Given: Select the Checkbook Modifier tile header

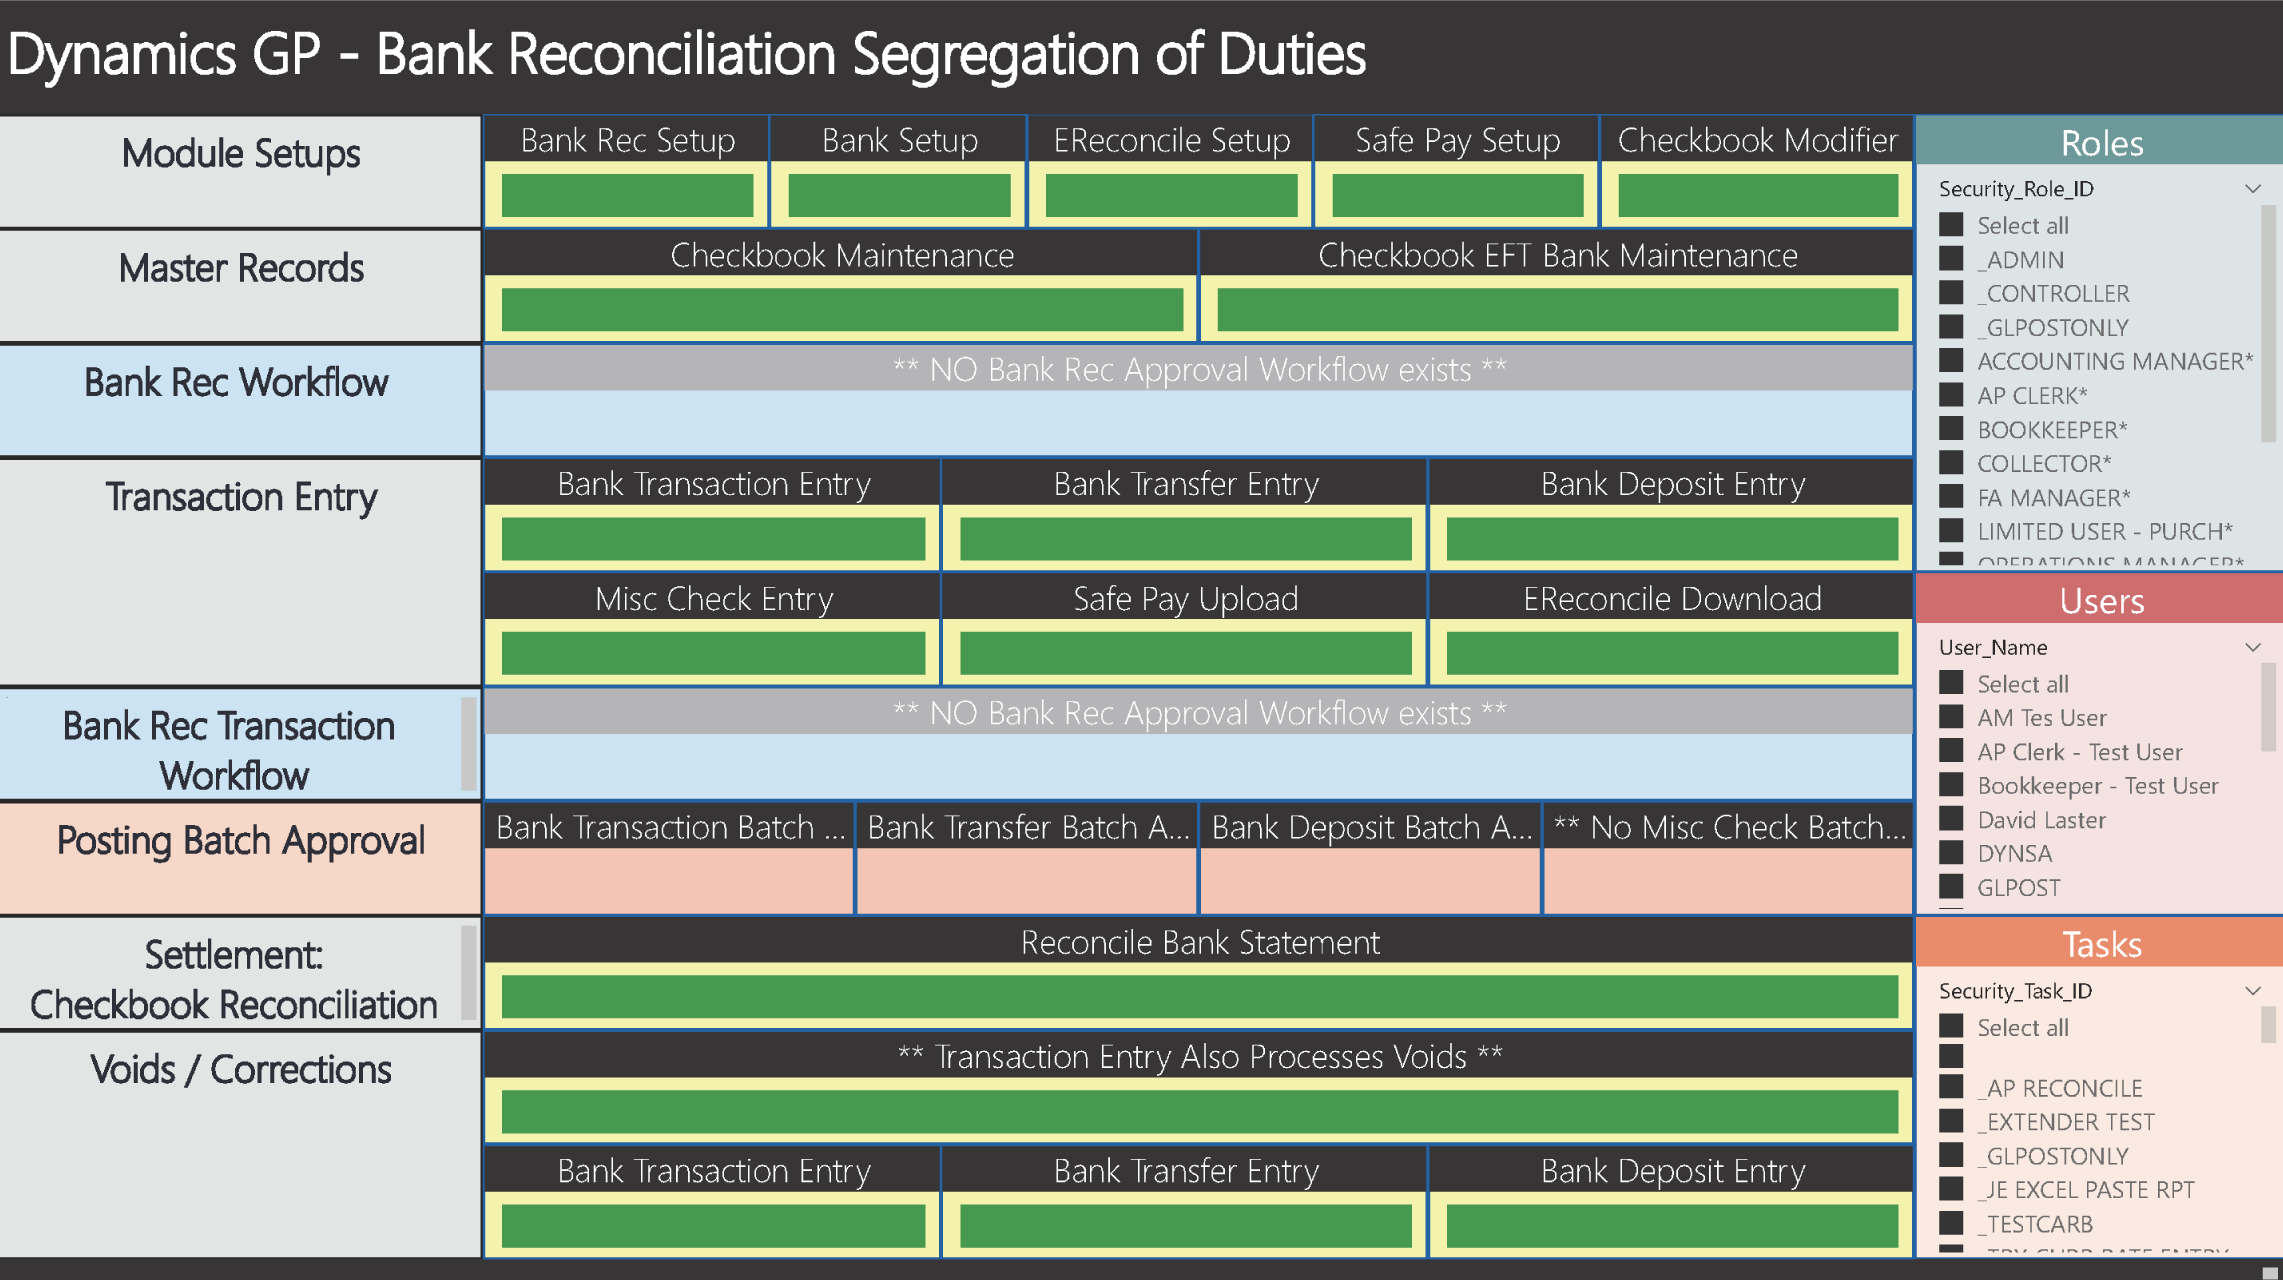Looking at the screenshot, I should [x=1757, y=141].
